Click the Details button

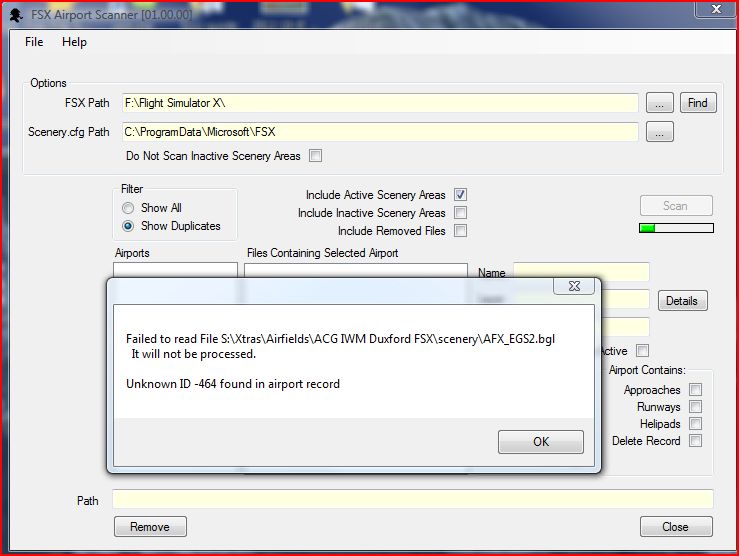(682, 301)
